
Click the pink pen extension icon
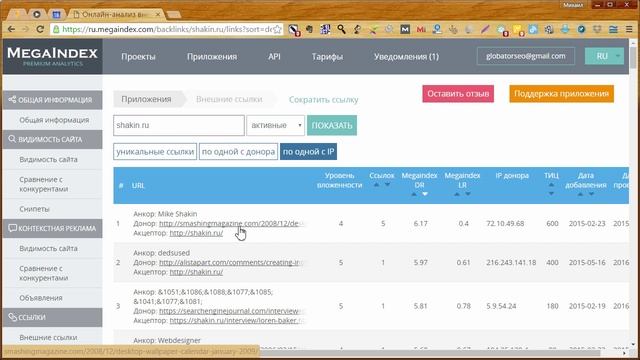tap(484, 29)
